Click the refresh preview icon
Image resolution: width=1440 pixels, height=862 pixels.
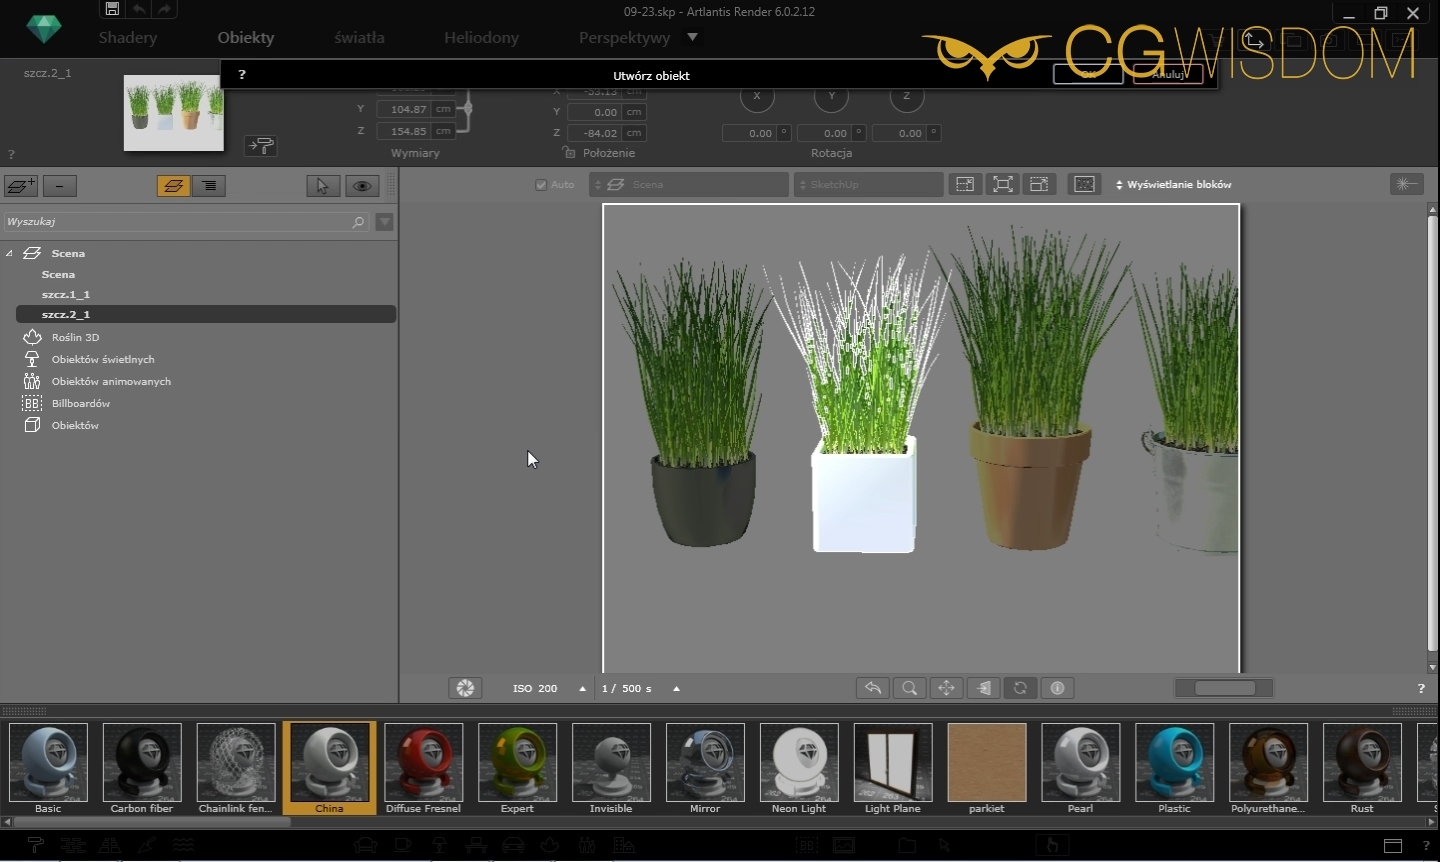pyautogui.click(x=1020, y=688)
